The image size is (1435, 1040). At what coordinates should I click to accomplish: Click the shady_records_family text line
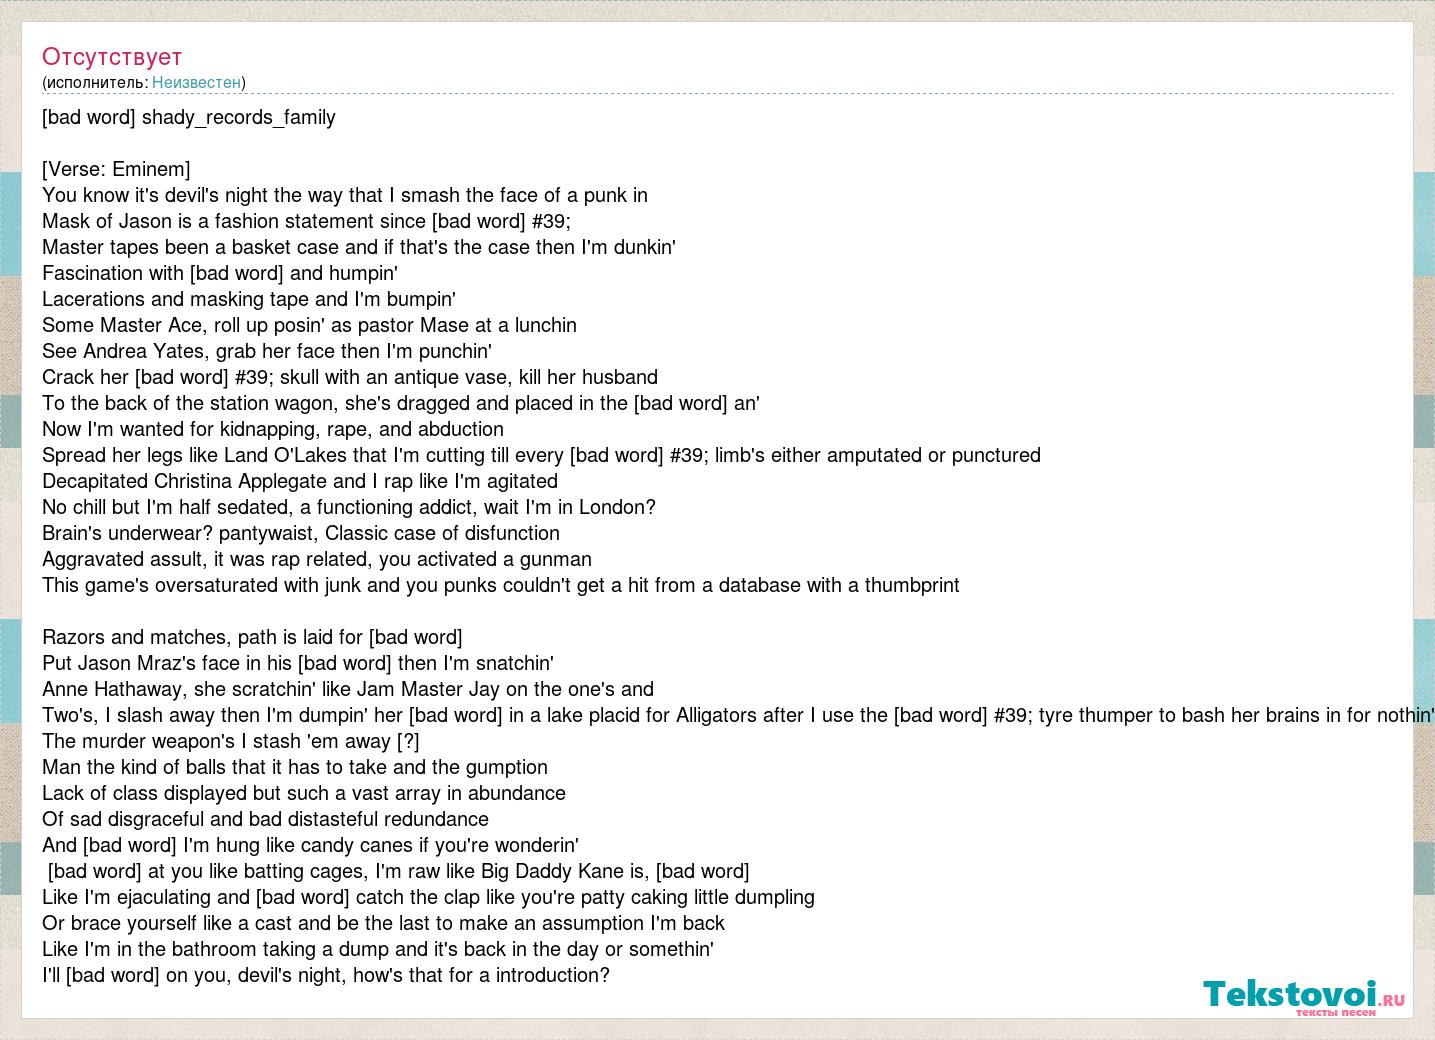click(189, 117)
